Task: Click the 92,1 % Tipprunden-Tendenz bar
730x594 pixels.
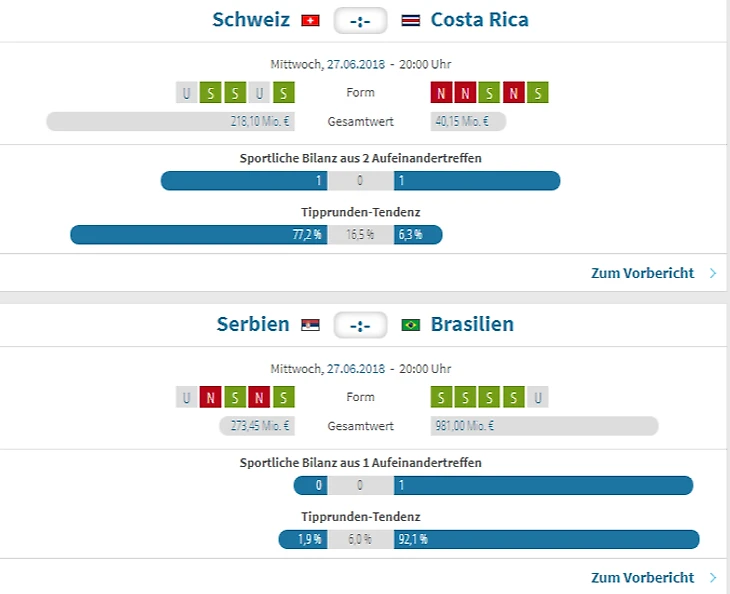Action: (546, 539)
